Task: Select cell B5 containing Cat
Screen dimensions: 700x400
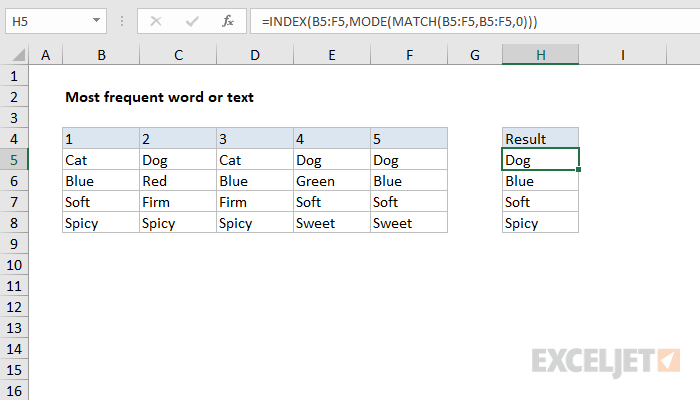Action: [x=101, y=160]
